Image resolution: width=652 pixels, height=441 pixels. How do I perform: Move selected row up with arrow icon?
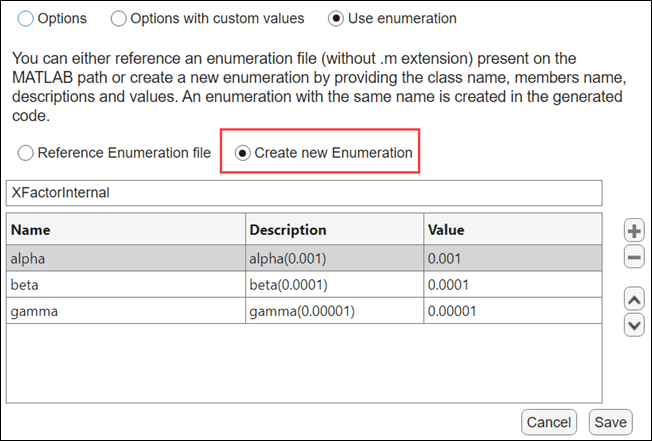pos(633,298)
